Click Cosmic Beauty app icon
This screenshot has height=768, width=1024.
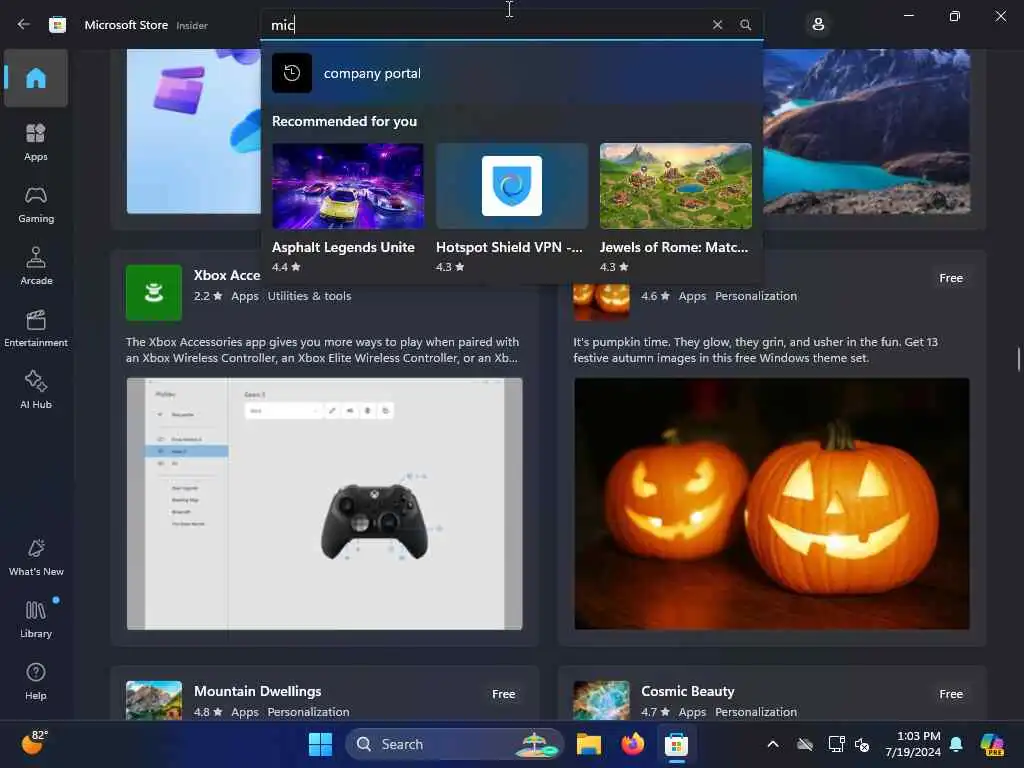tap(601, 699)
